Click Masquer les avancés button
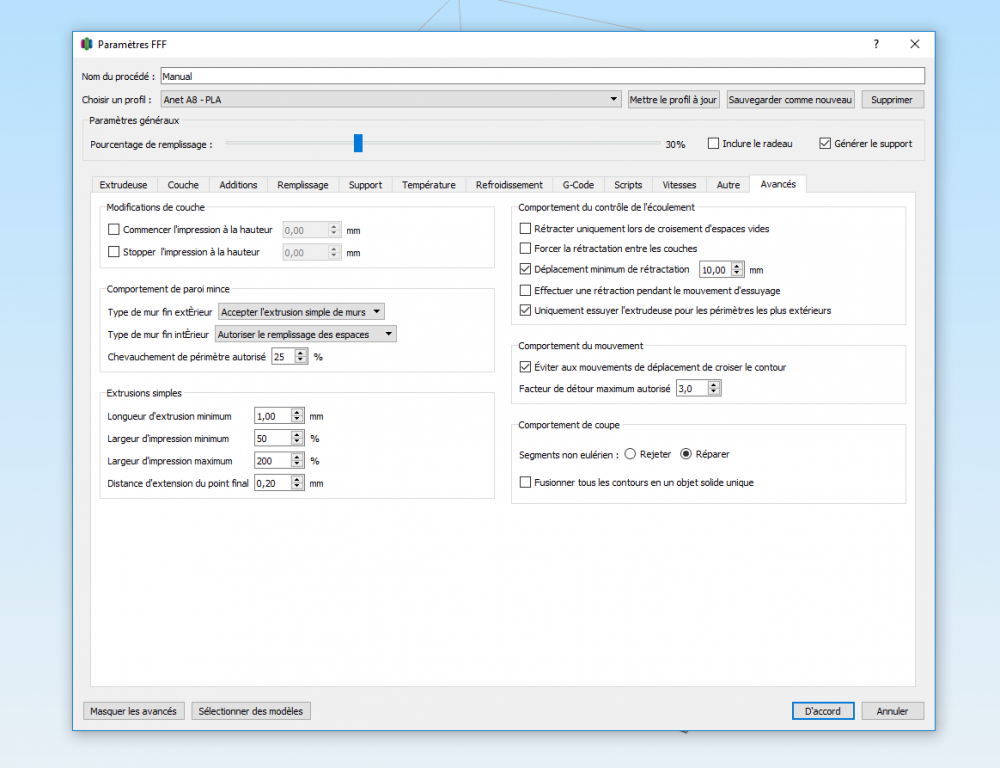Viewport: 1000px width, 768px height. [x=133, y=711]
